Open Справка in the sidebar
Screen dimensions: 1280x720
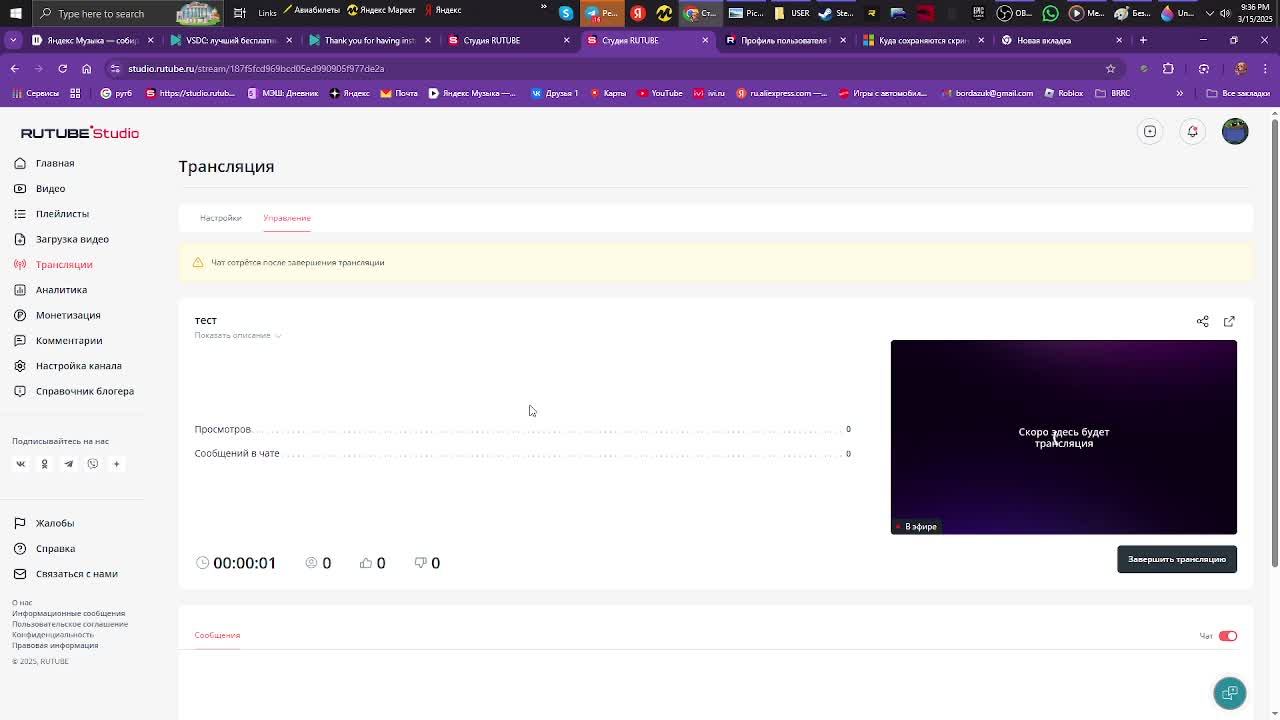55,548
